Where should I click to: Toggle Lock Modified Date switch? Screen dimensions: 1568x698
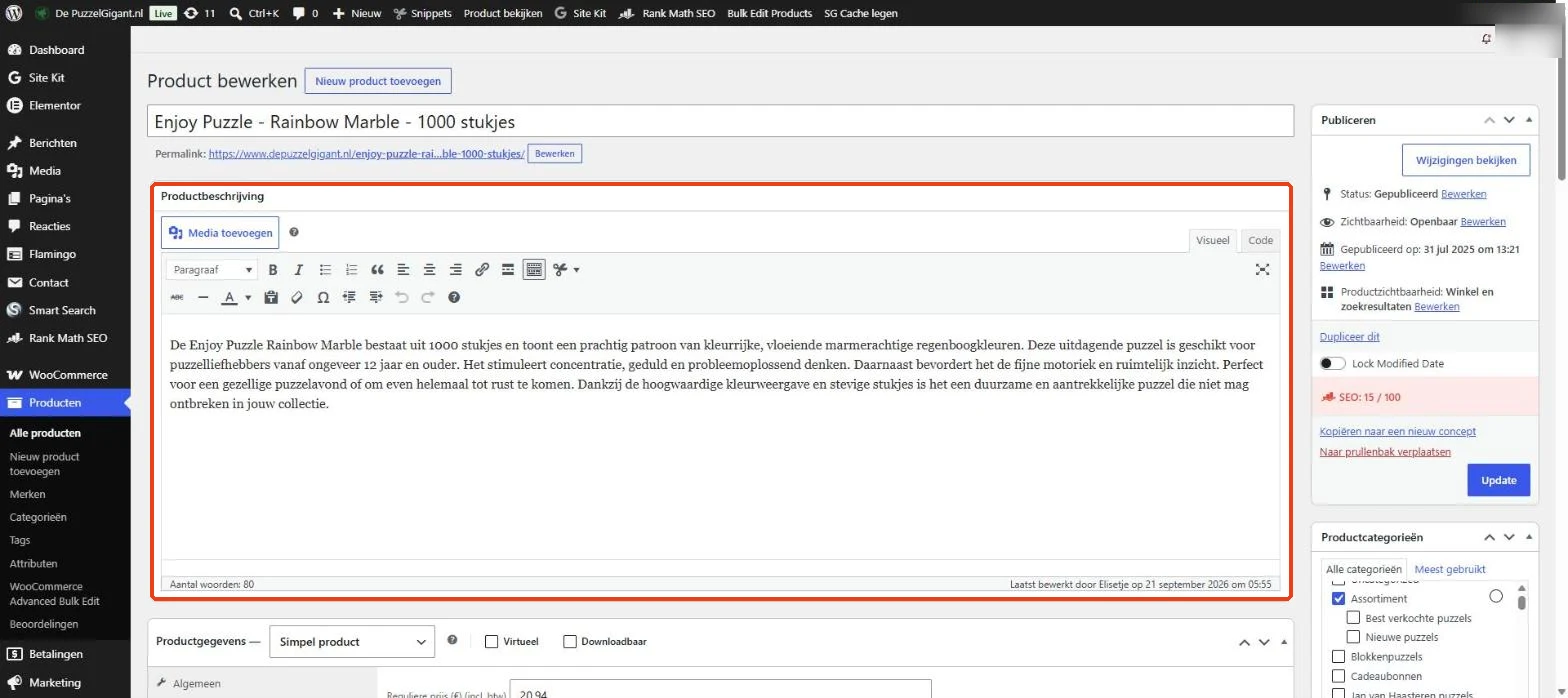pos(1332,364)
